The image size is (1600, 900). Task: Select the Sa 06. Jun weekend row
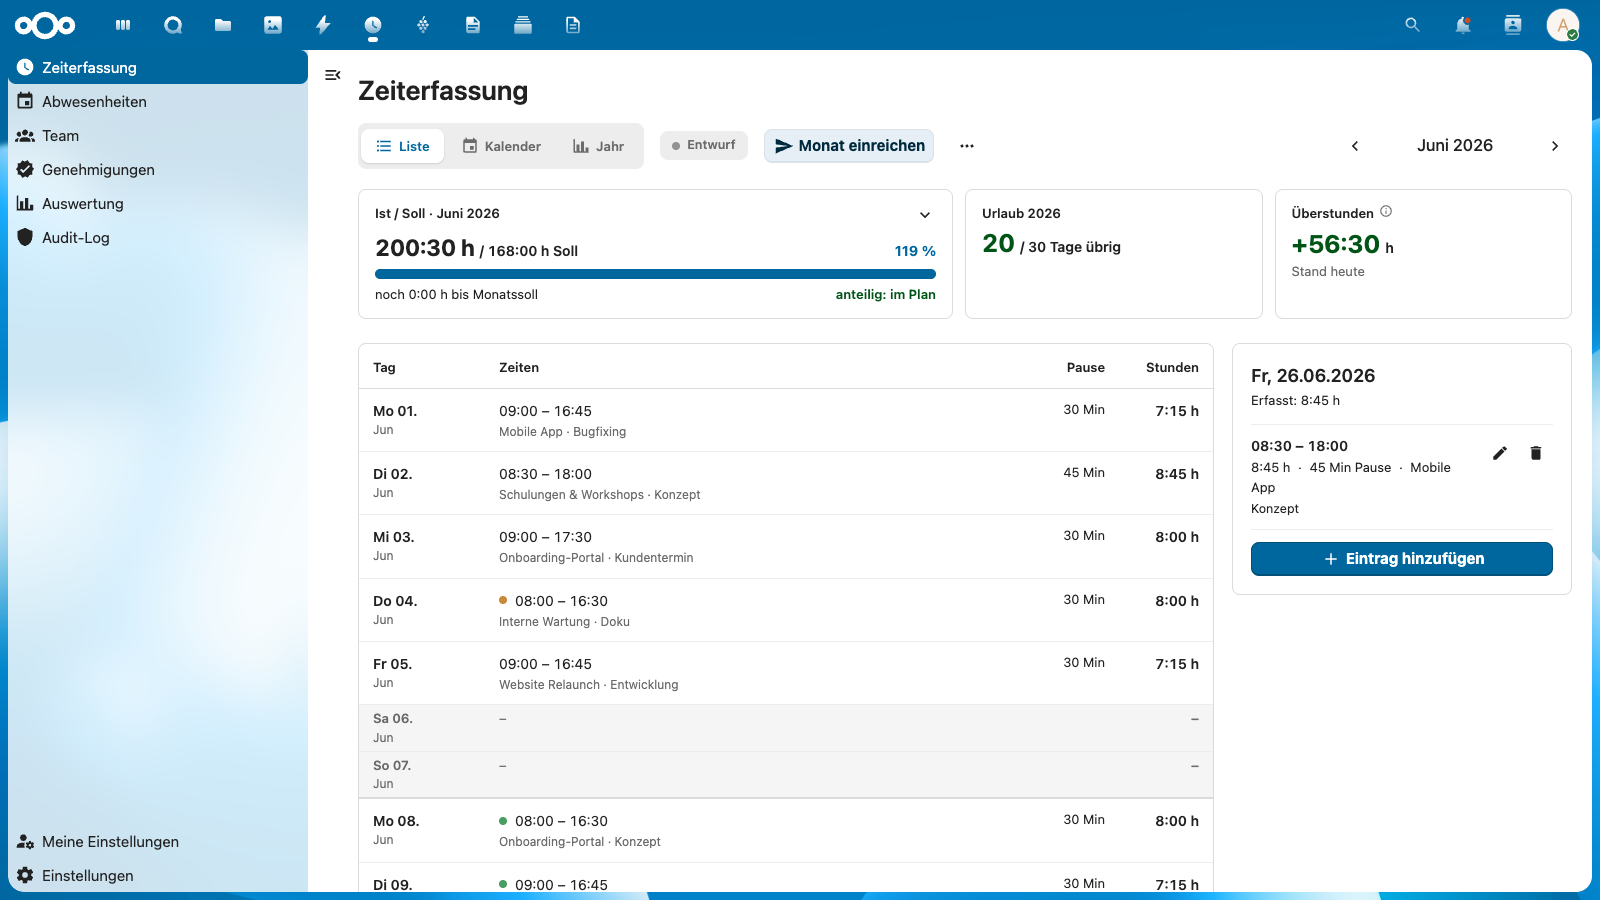click(x=786, y=728)
